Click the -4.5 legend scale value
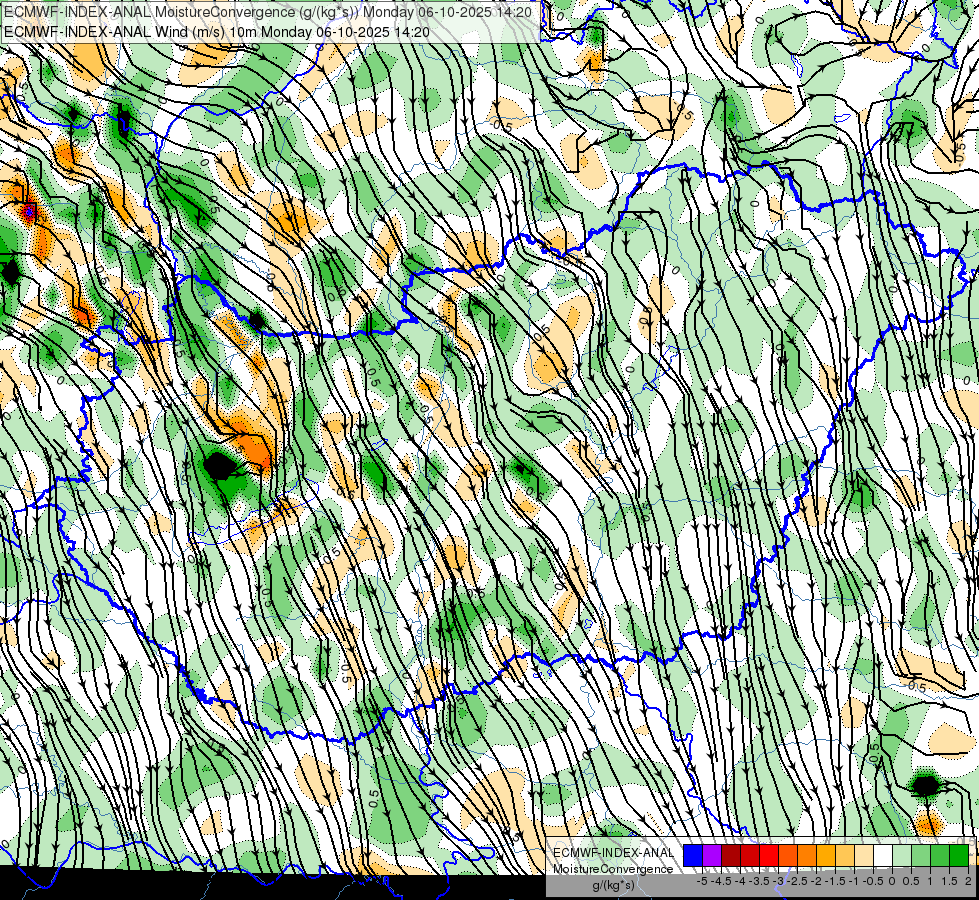Screen dimensions: 979x900 721,881
